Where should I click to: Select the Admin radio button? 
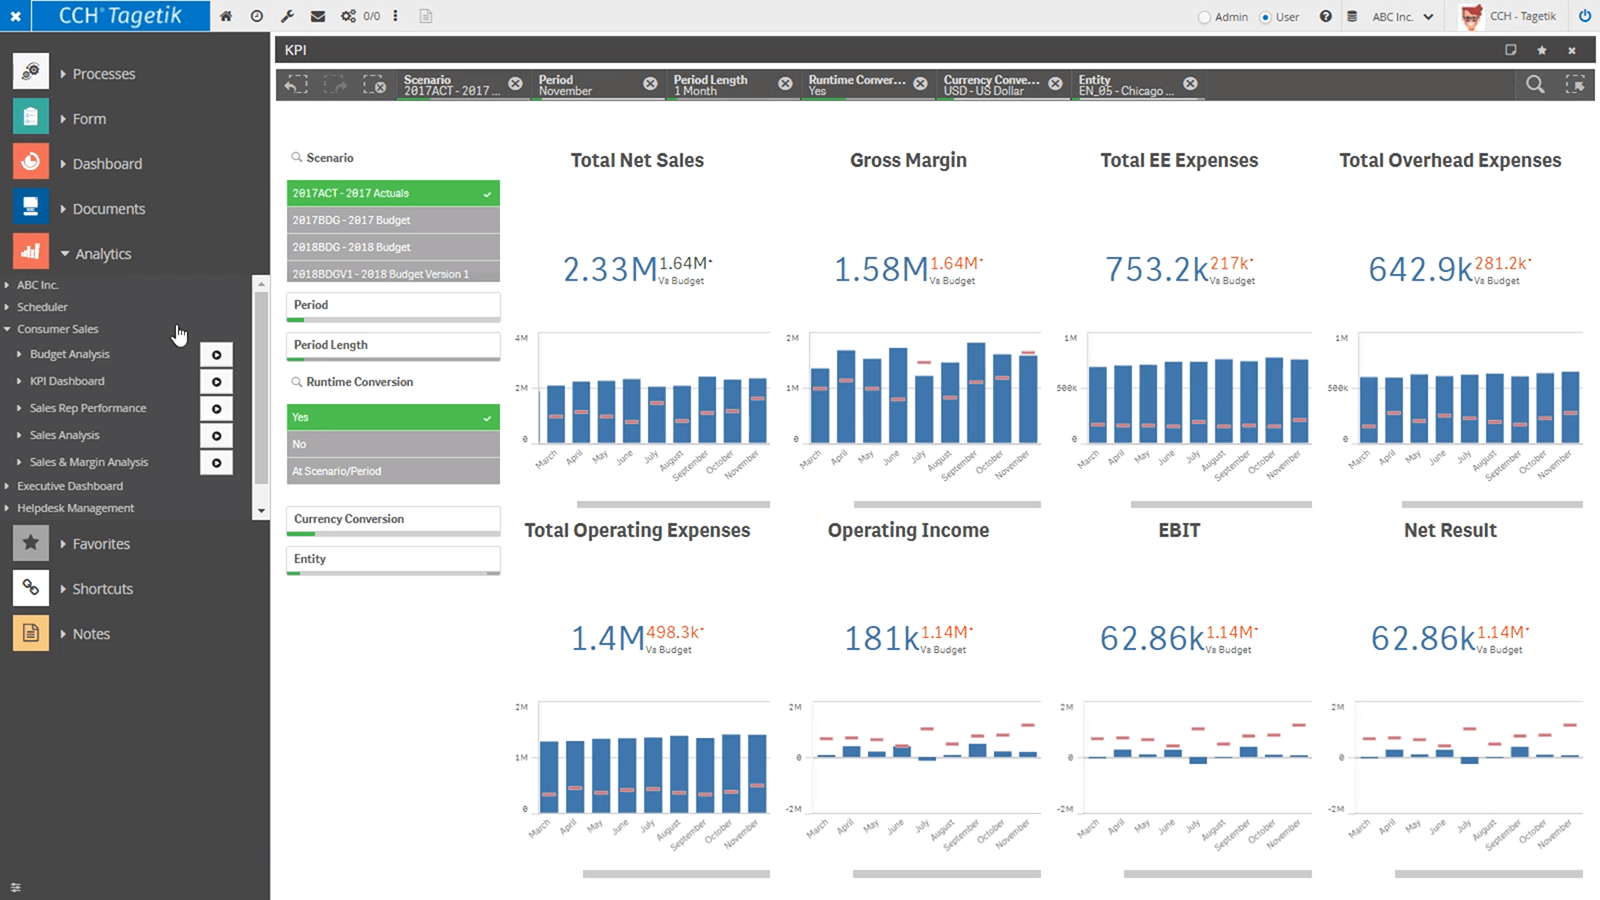coord(1204,17)
